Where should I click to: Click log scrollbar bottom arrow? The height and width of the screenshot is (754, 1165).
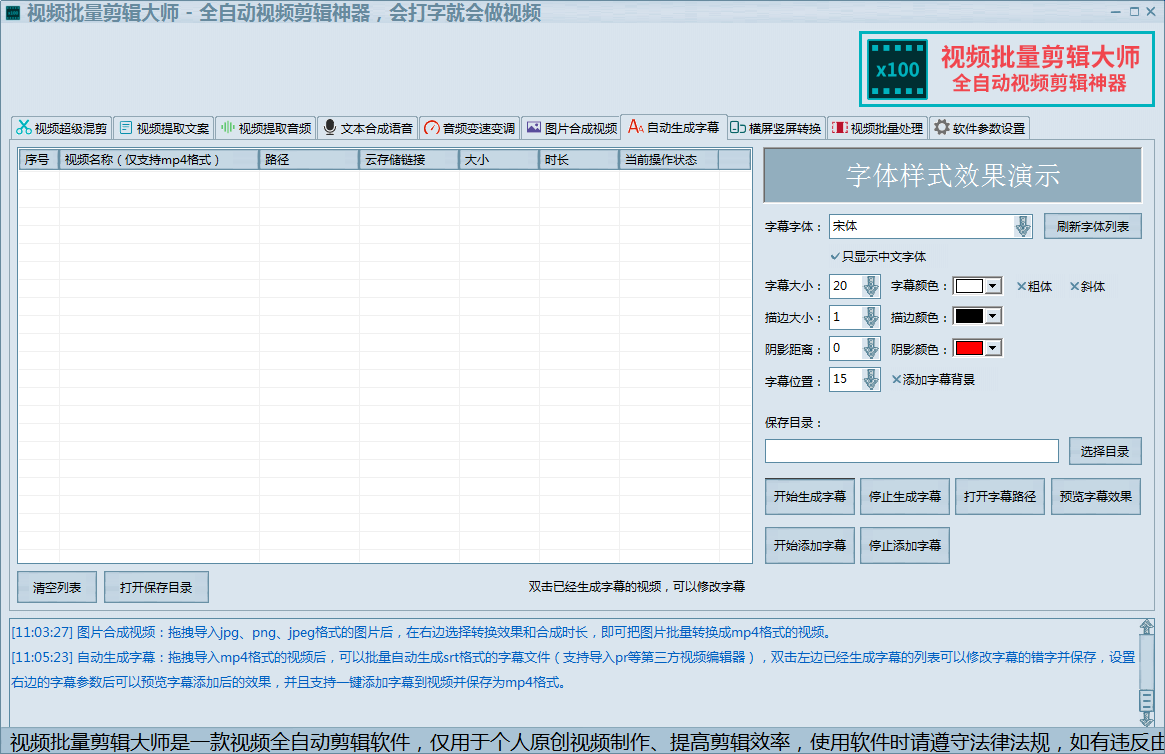[1146, 718]
